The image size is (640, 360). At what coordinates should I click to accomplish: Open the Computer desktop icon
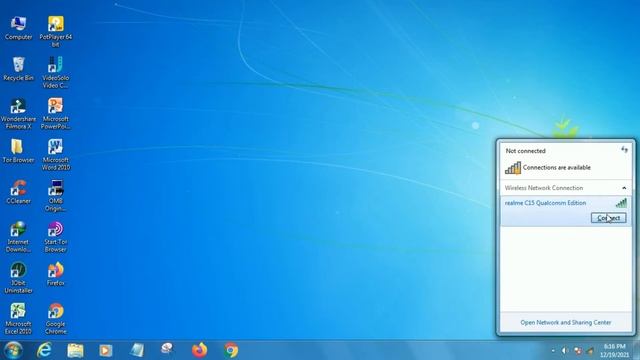click(18, 28)
